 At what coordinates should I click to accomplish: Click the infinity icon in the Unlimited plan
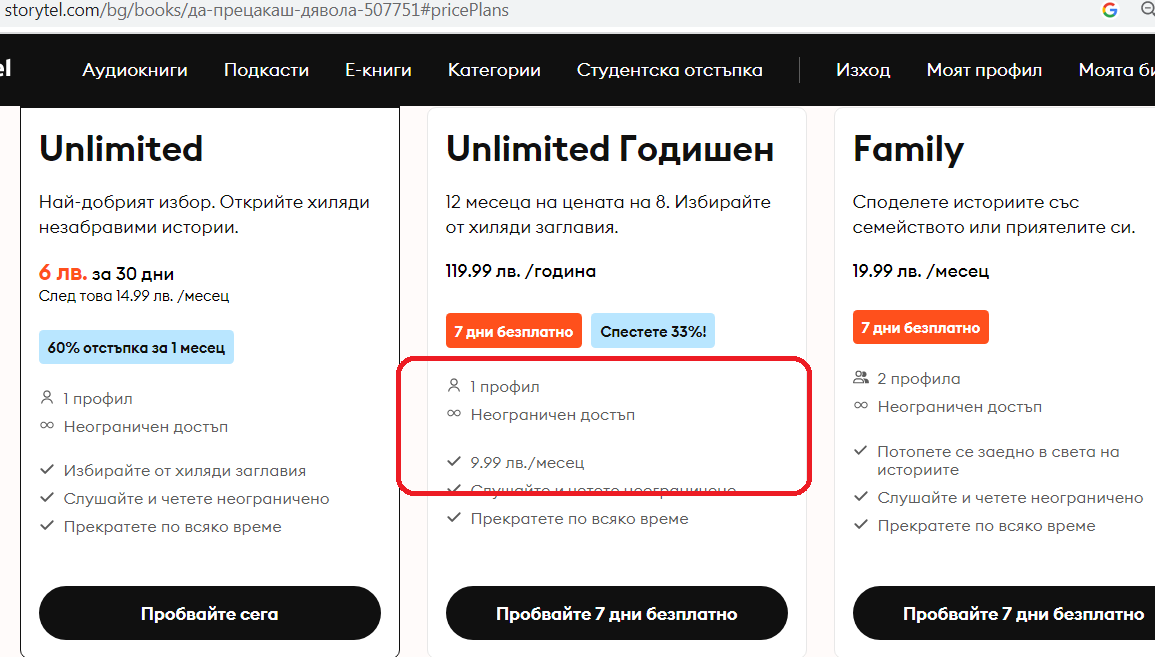click(46, 427)
